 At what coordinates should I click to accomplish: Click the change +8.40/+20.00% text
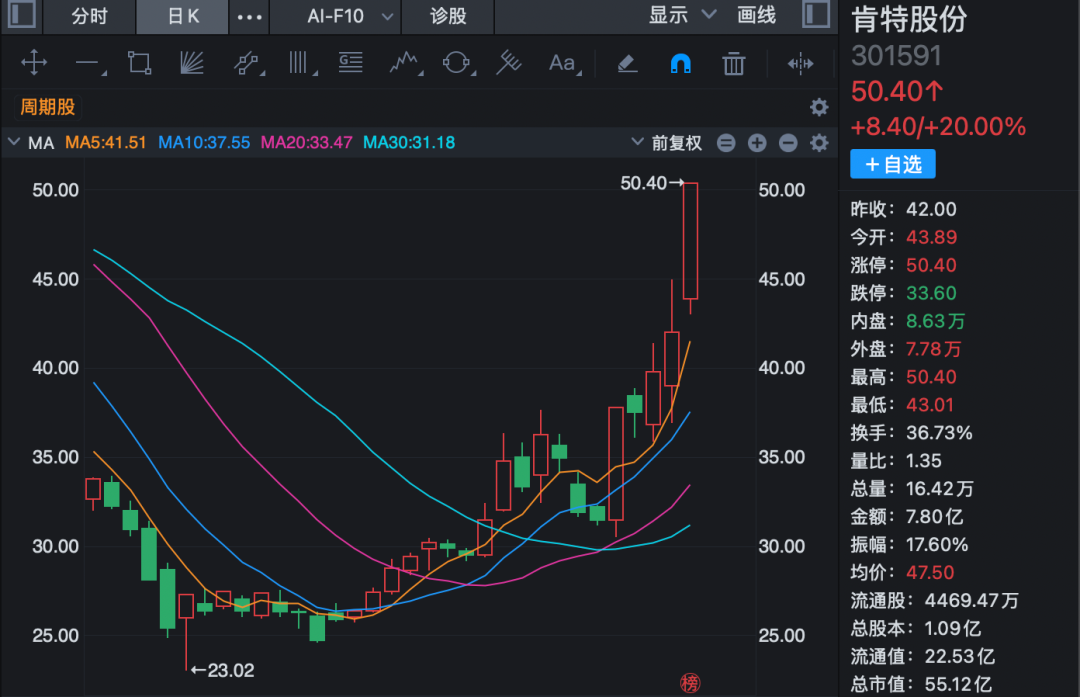[938, 127]
